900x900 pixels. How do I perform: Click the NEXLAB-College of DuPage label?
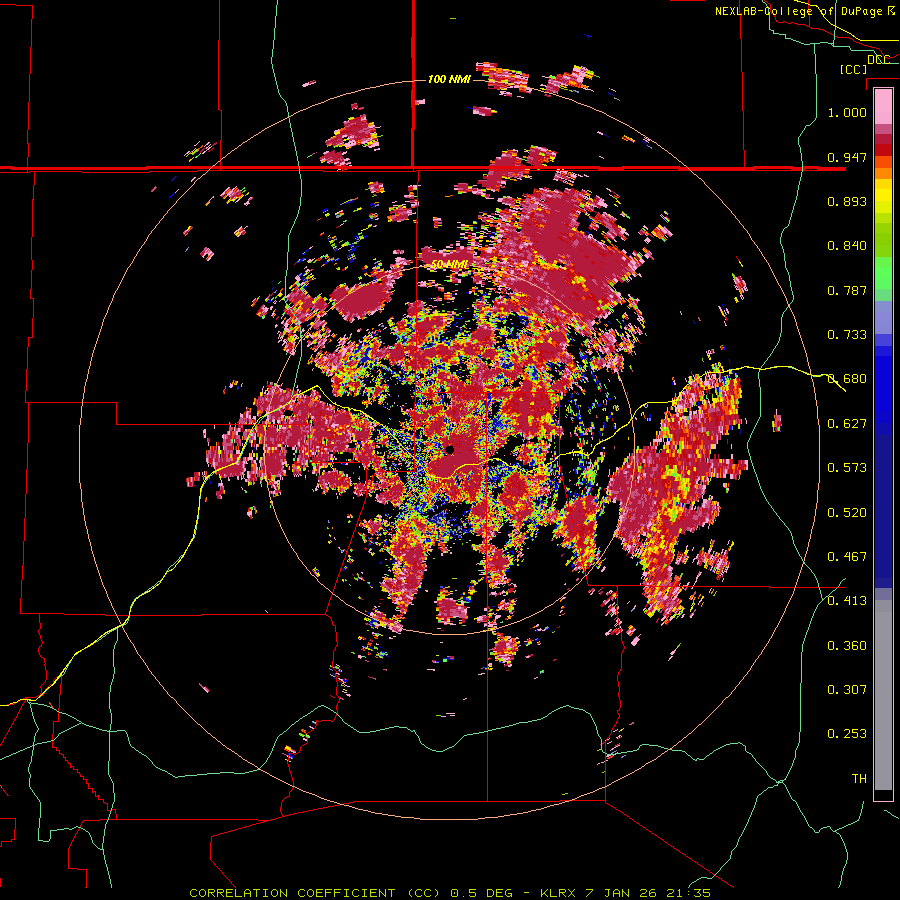tap(804, 11)
